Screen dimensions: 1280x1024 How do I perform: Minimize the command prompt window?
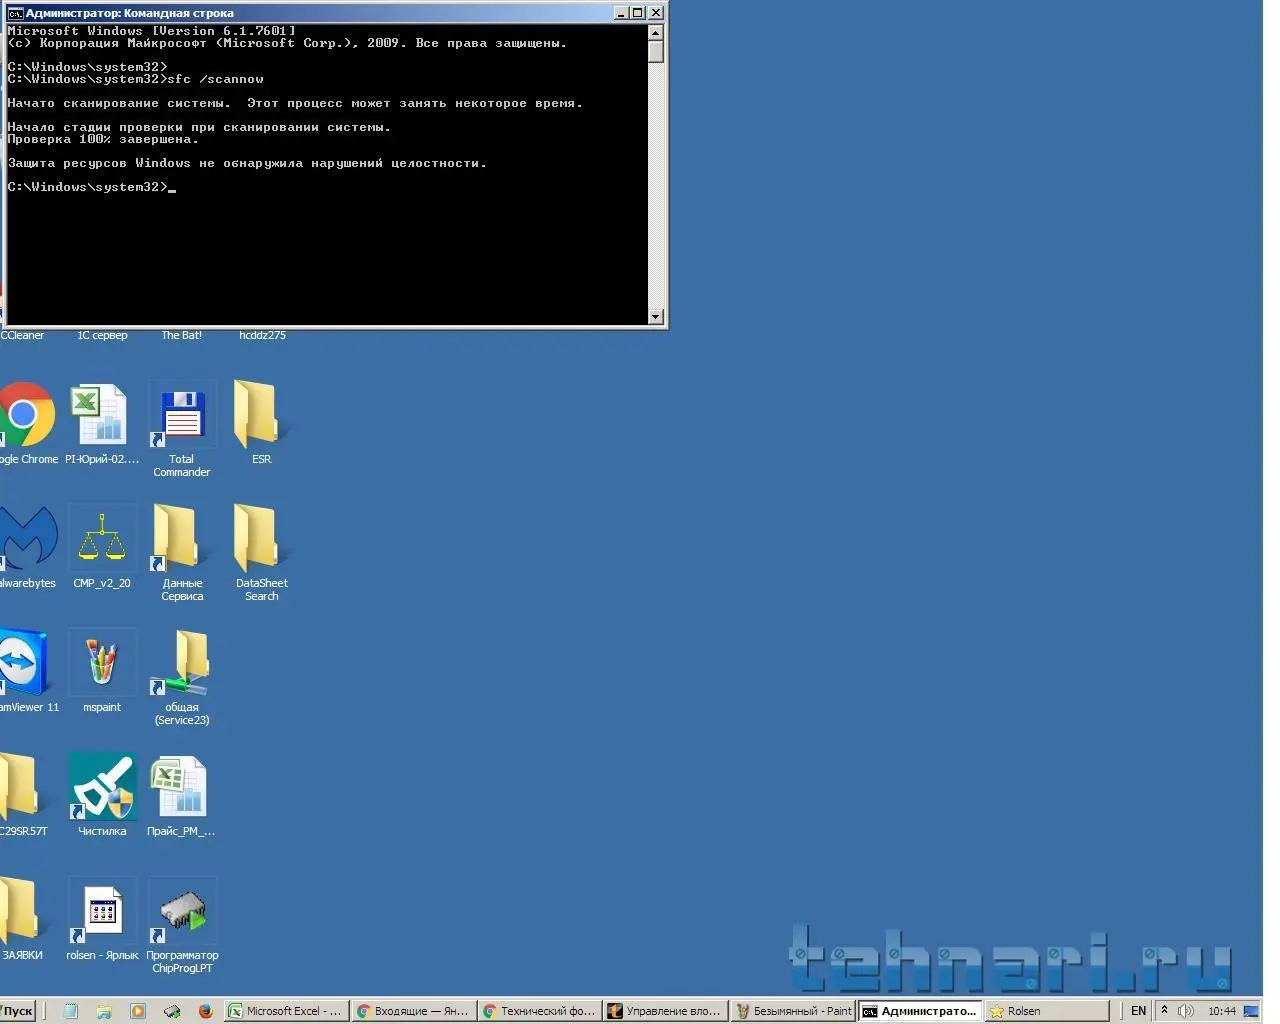[621, 13]
